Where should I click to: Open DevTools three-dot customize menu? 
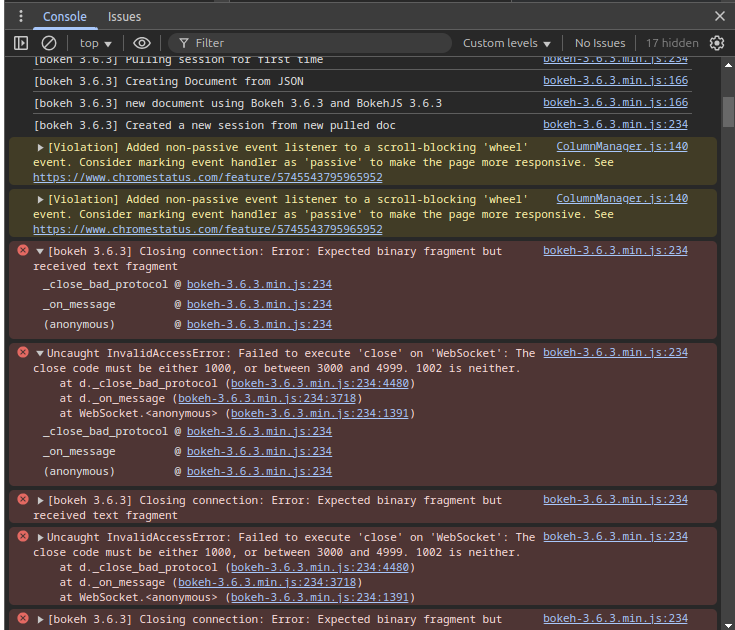(21, 16)
